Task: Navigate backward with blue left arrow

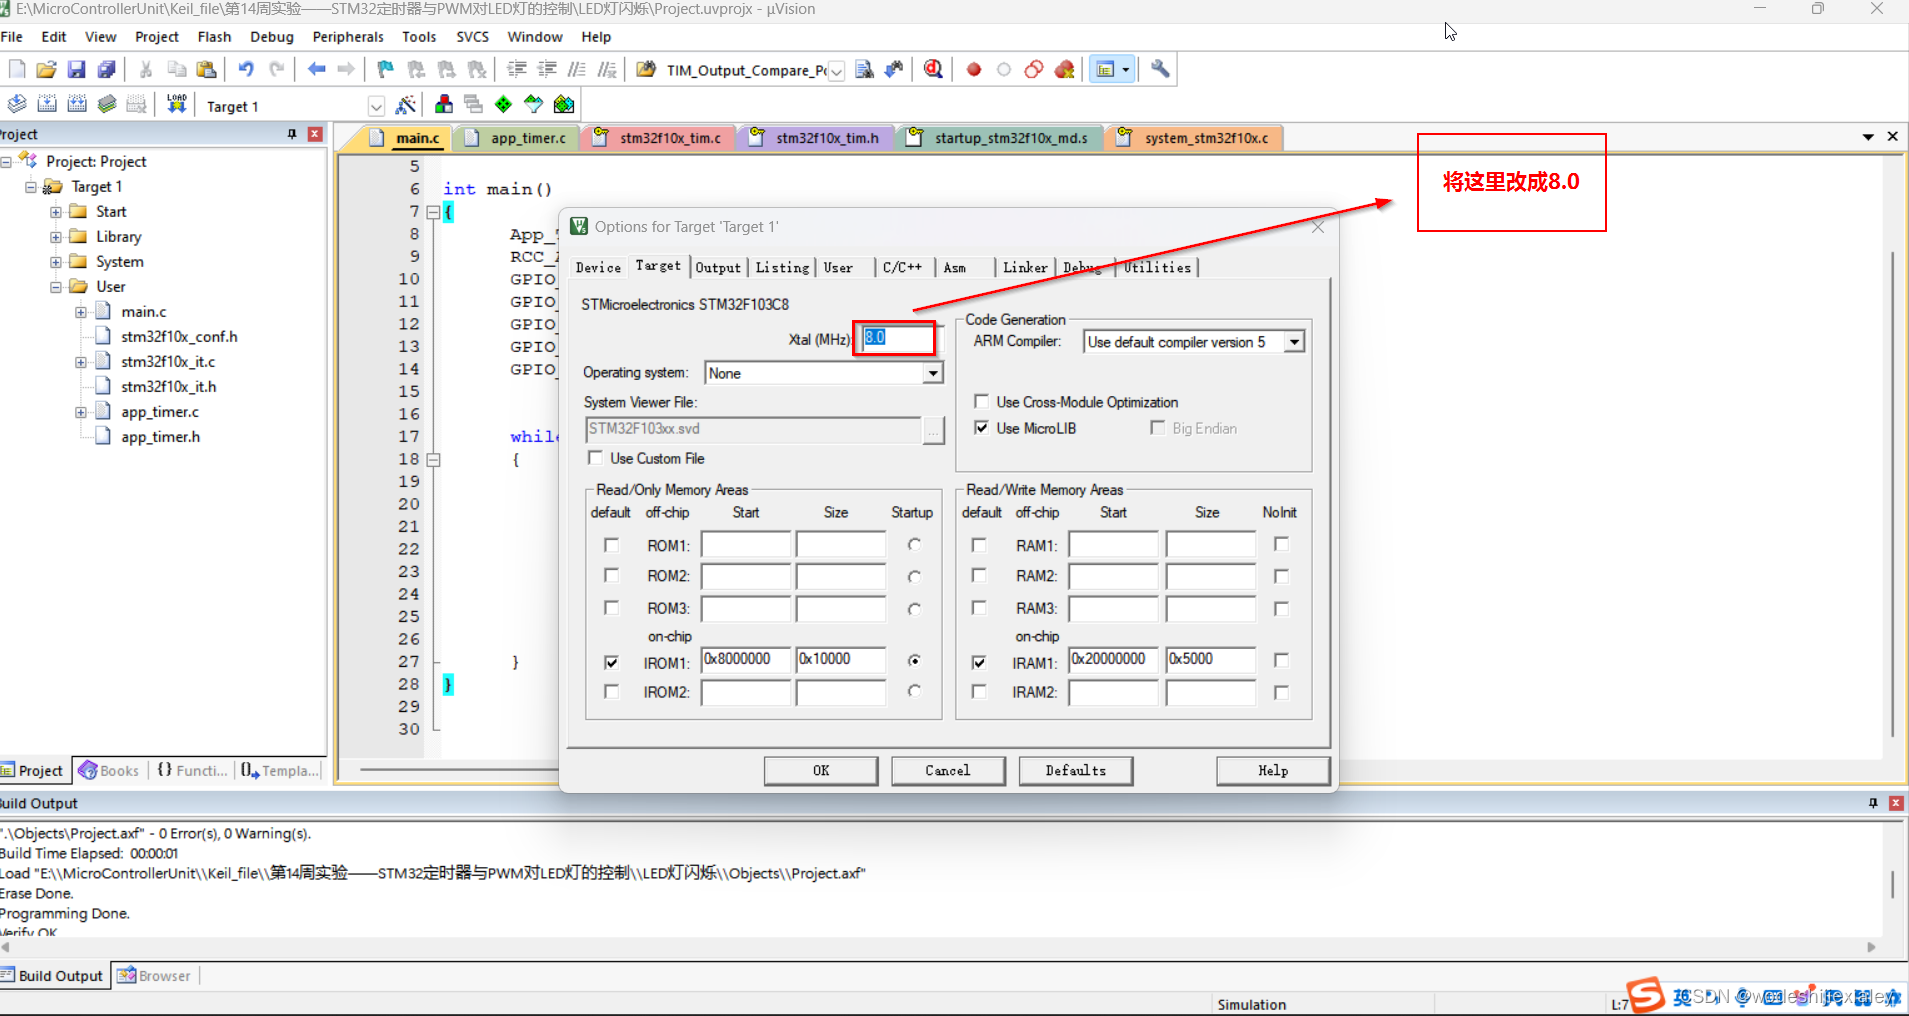Action: pos(317,69)
